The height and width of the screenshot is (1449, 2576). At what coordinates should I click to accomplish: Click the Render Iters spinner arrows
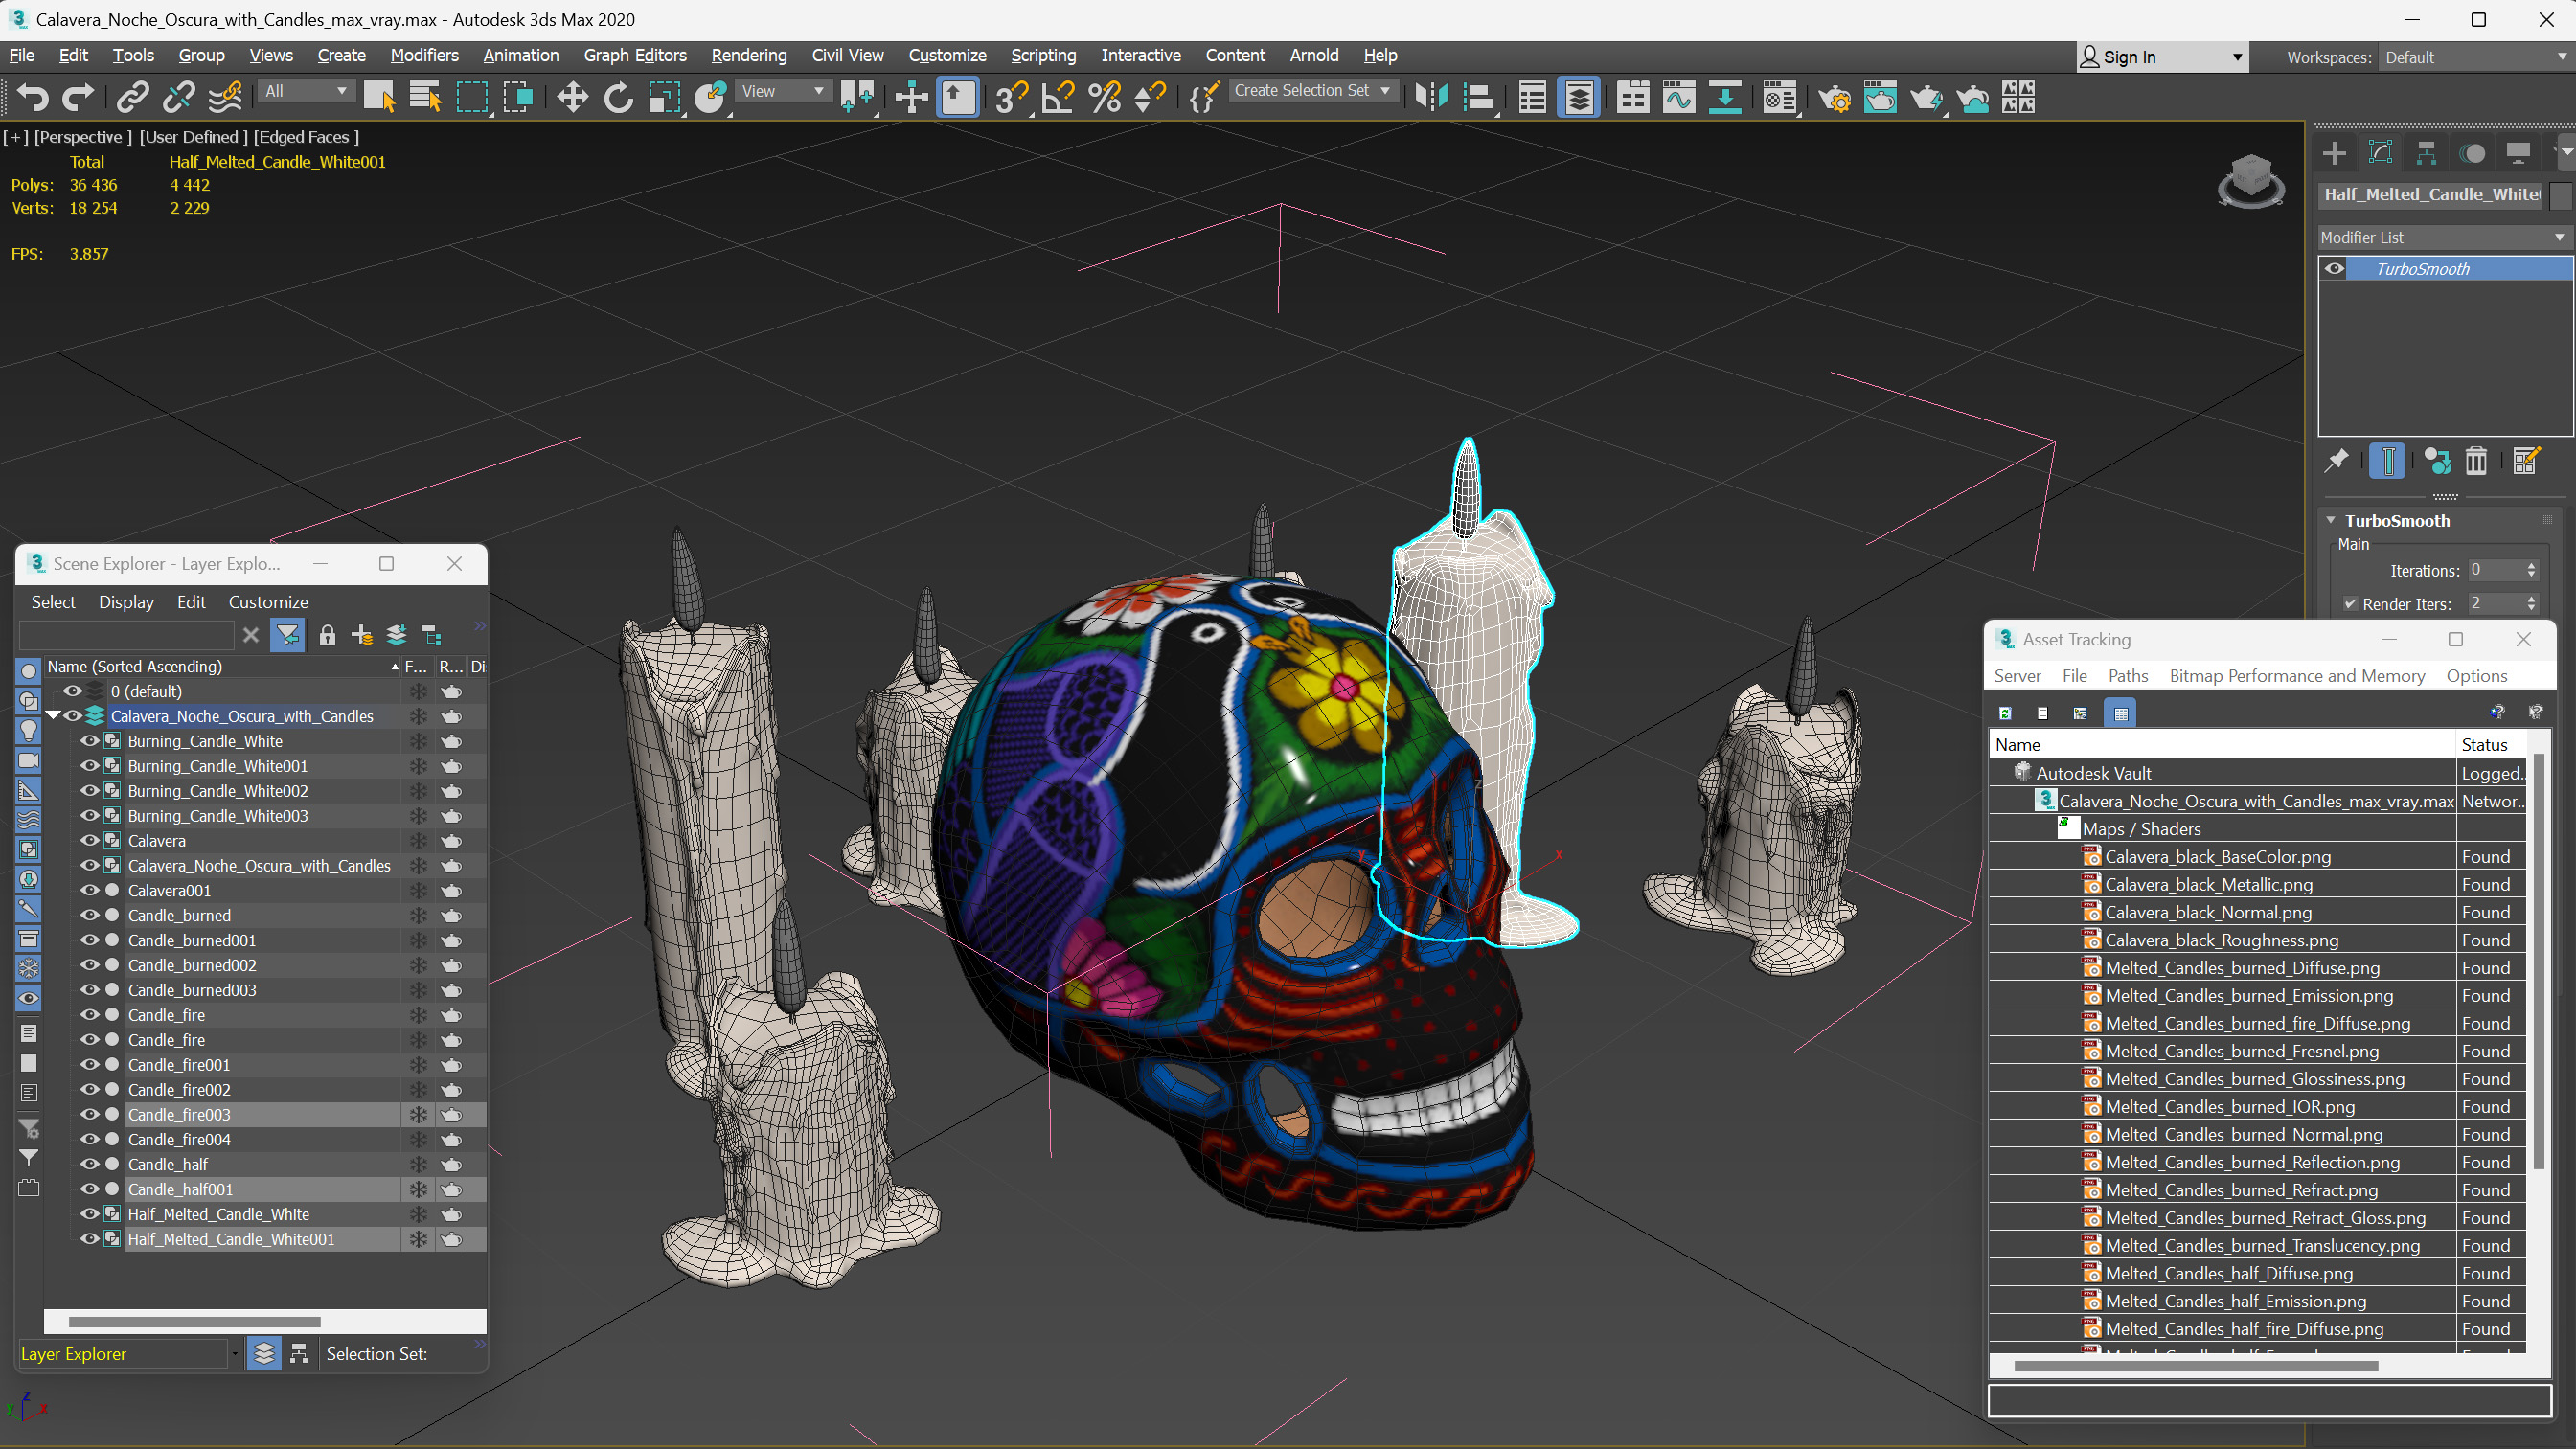(x=2531, y=603)
